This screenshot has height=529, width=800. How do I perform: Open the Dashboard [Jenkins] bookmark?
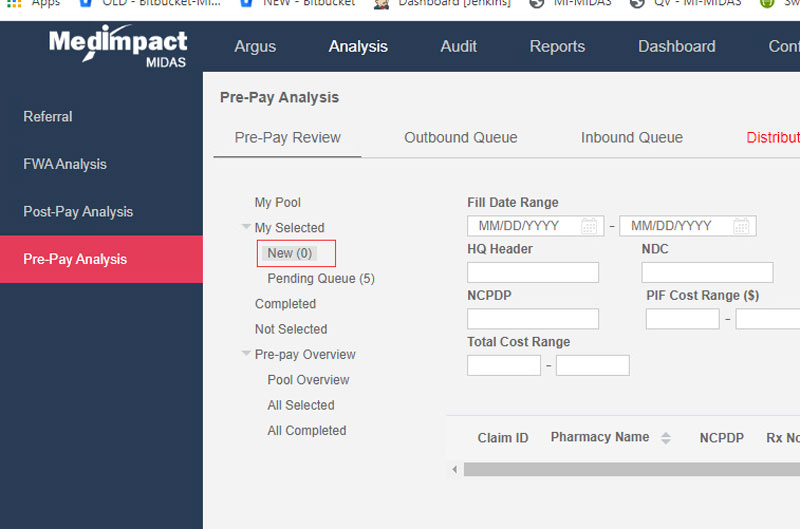click(442, 3)
